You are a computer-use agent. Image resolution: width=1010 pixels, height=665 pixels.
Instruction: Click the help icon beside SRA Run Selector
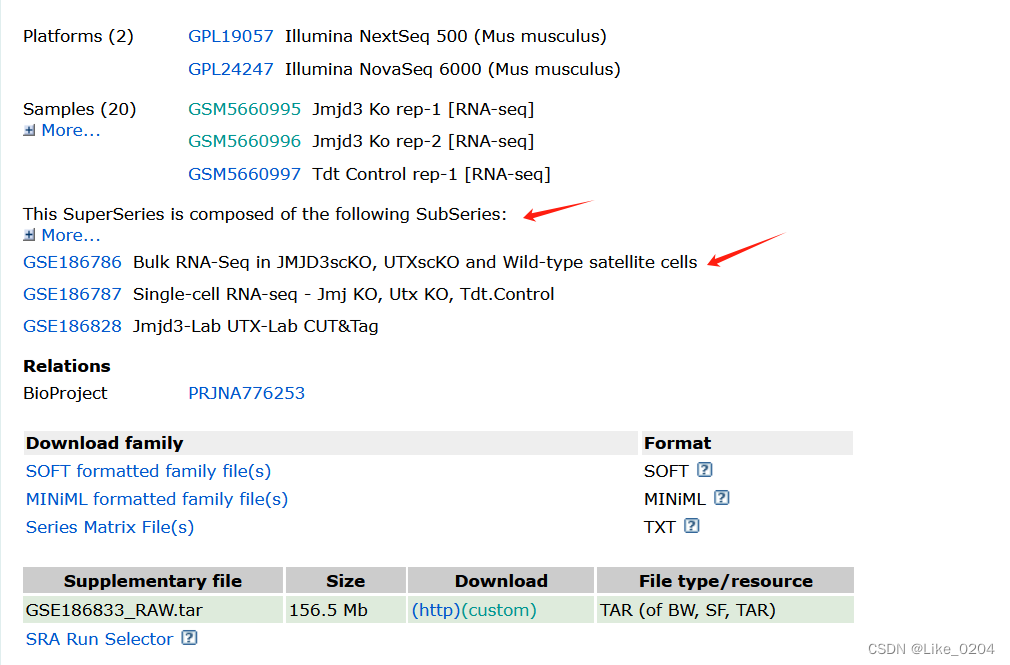tap(189, 638)
